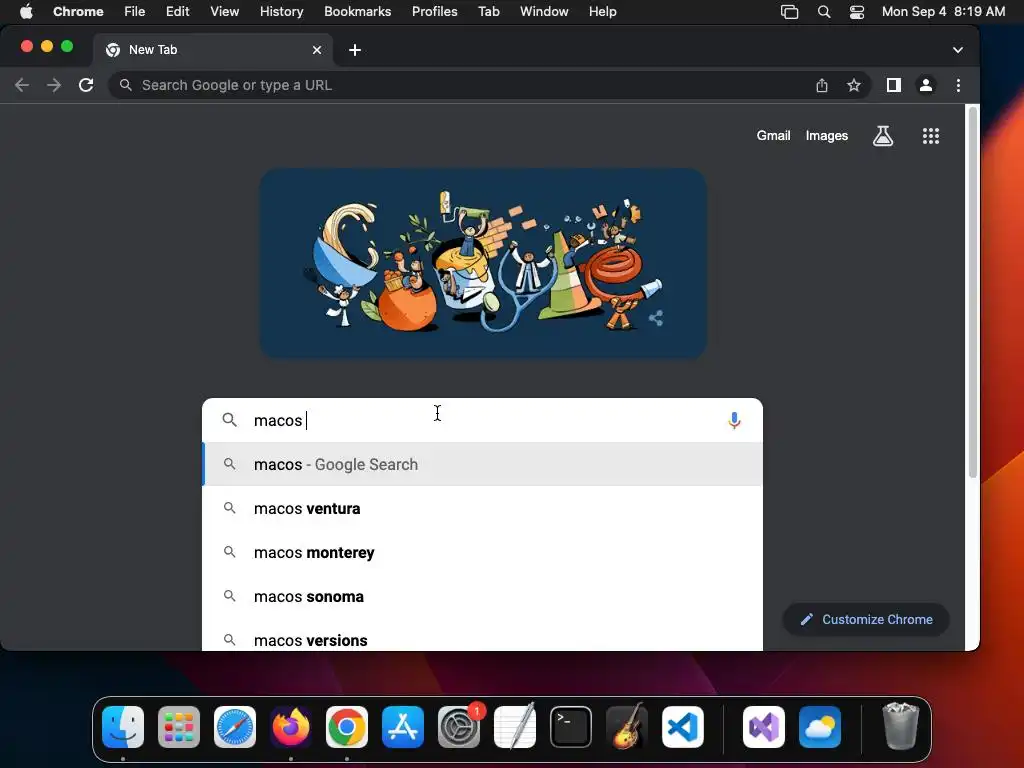The height and width of the screenshot is (768, 1024).
Task: Open the Images link
Action: click(827, 136)
